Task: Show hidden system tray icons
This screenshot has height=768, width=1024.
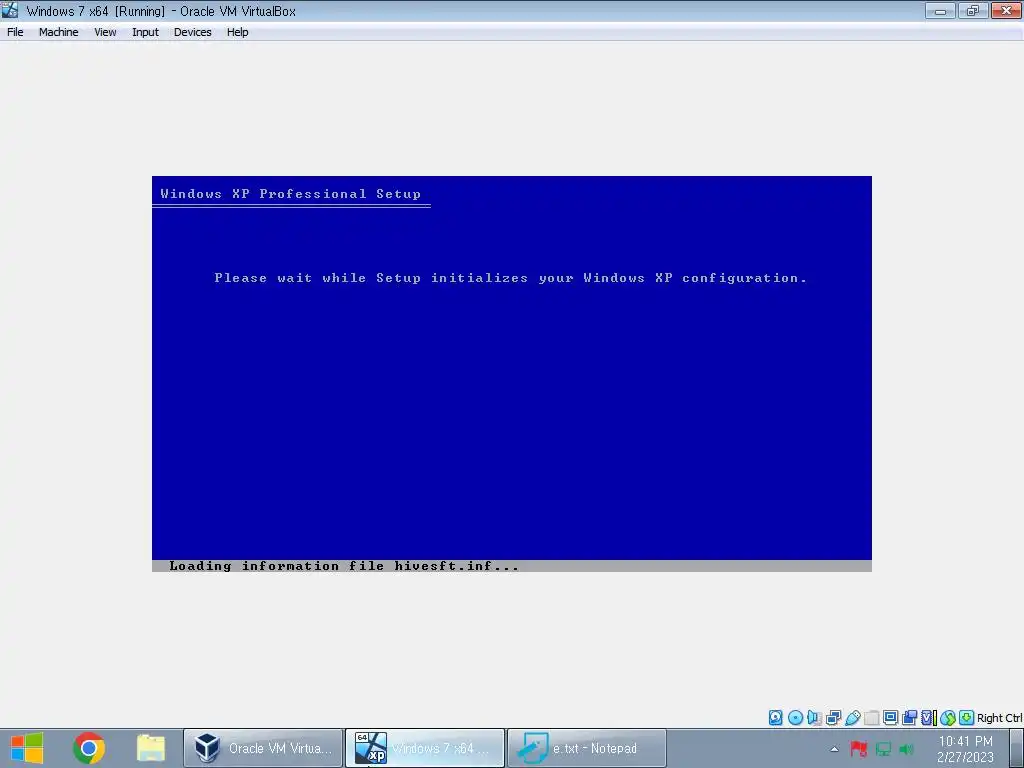Action: point(834,749)
